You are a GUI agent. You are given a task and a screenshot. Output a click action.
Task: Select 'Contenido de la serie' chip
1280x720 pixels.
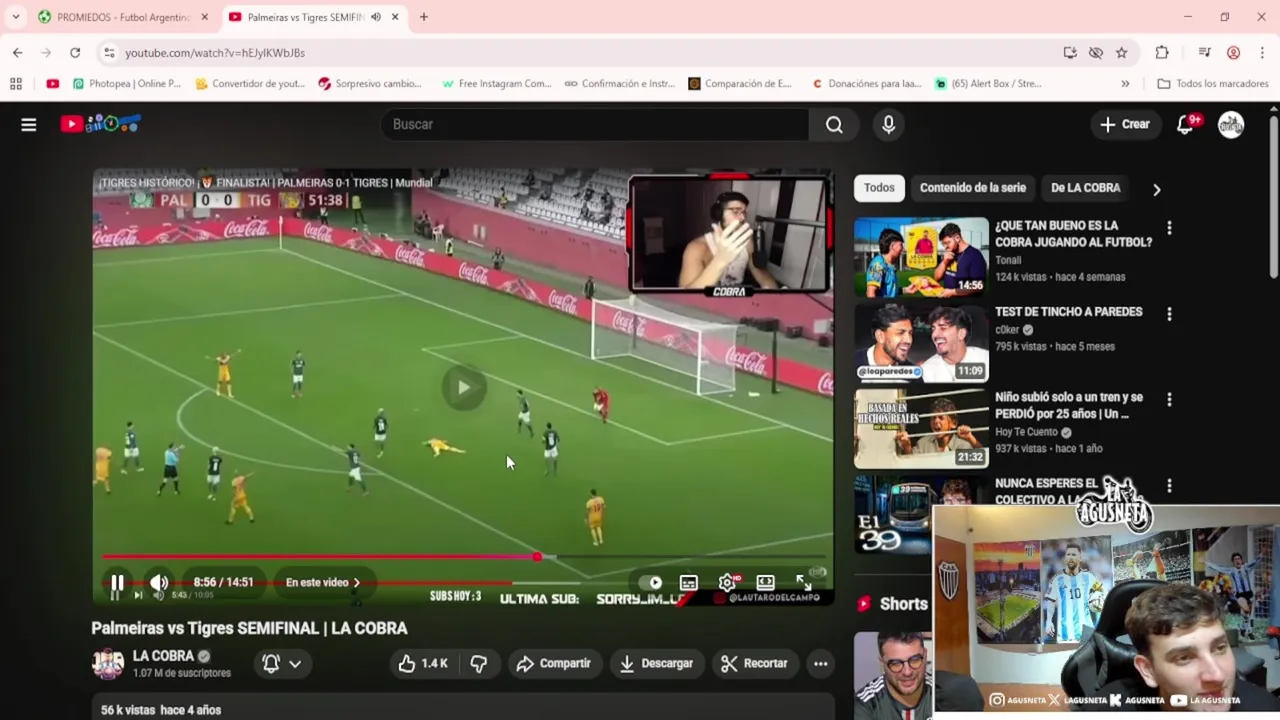point(973,188)
